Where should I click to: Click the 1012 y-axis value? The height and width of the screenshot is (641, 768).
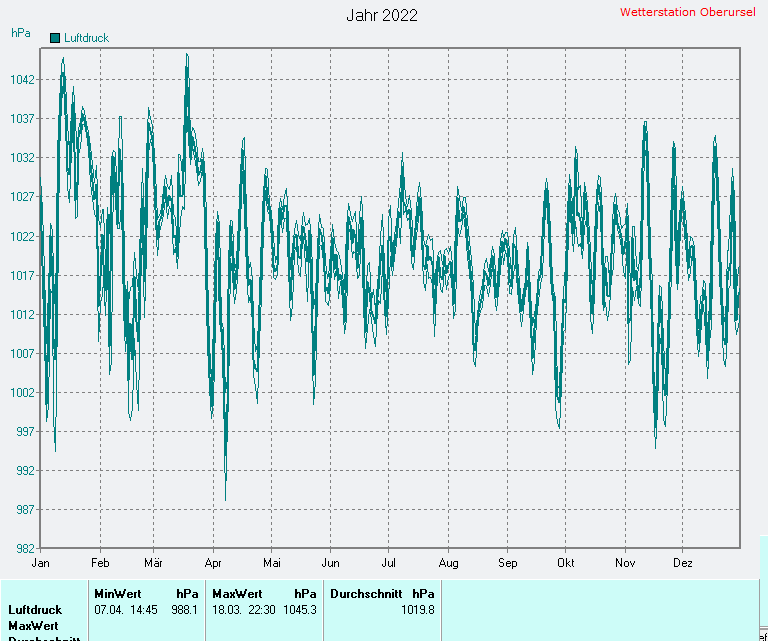coord(23,314)
